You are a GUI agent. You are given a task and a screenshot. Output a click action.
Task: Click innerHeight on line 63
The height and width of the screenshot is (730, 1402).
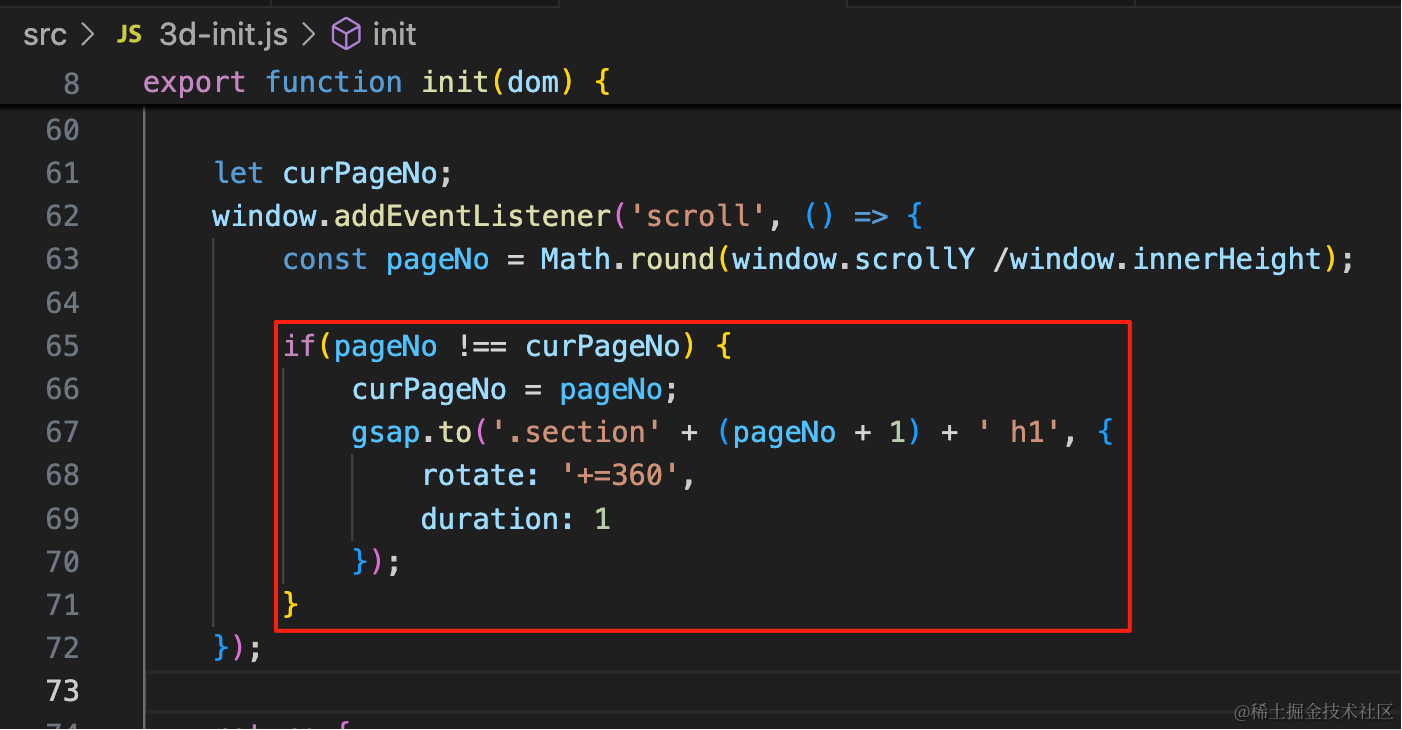[x=1228, y=260]
